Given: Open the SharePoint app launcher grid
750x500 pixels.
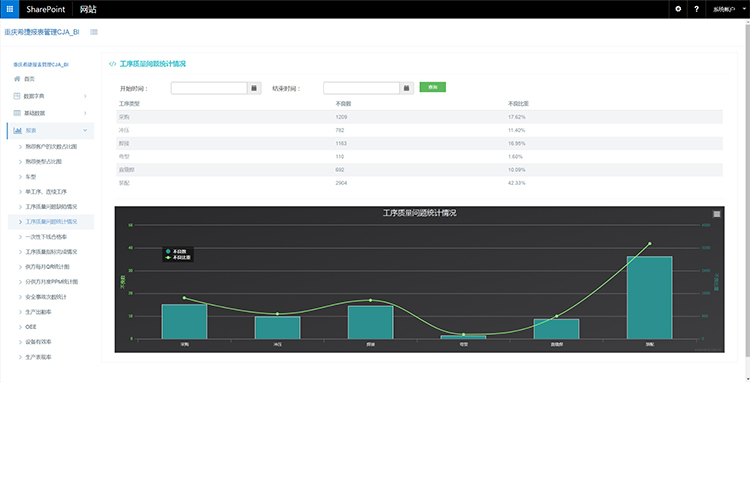Looking at the screenshot, I should click(x=9, y=9).
